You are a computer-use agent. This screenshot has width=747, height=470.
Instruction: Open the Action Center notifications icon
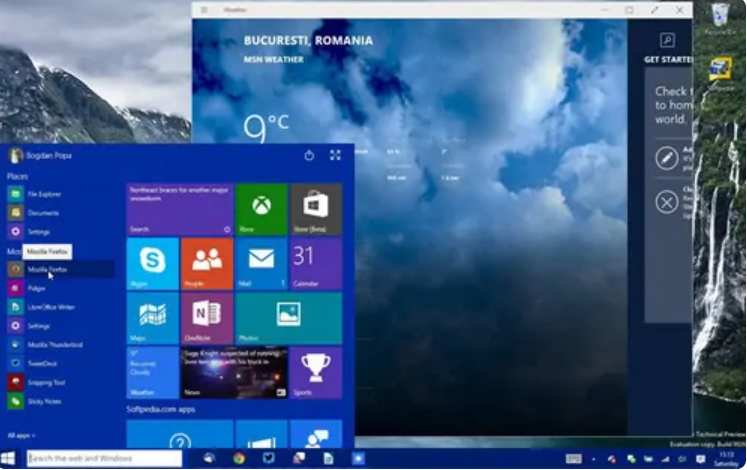700,459
